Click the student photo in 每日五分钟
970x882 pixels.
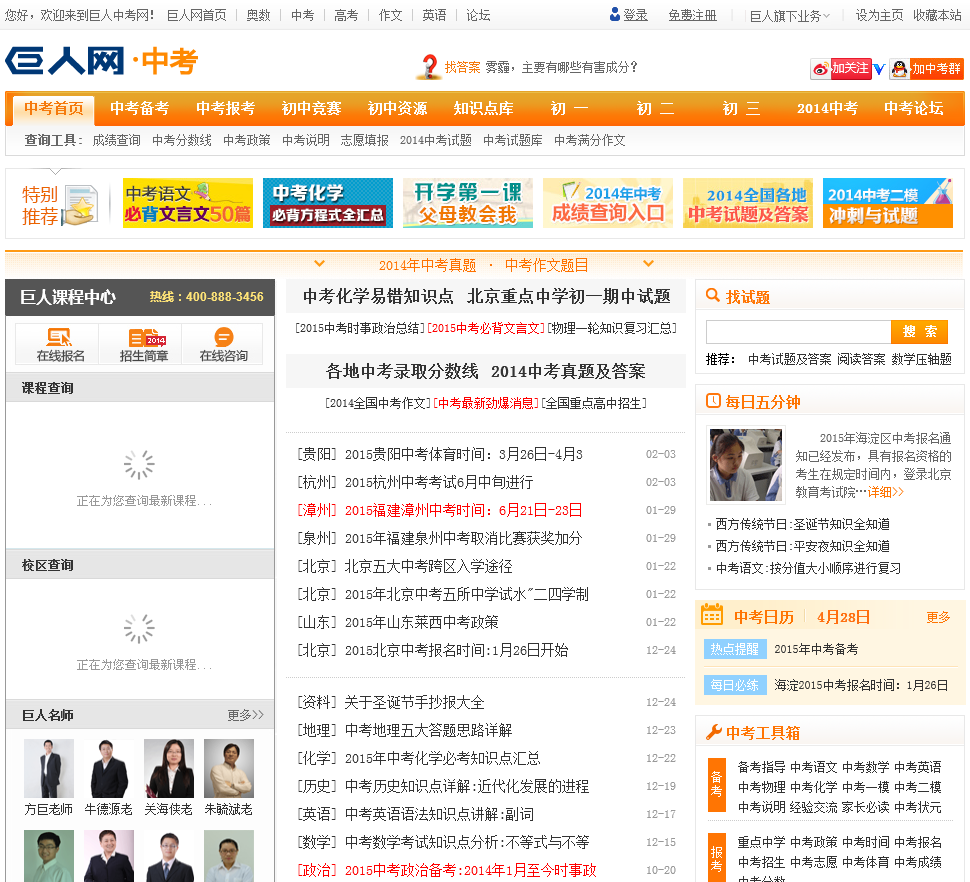(745, 465)
